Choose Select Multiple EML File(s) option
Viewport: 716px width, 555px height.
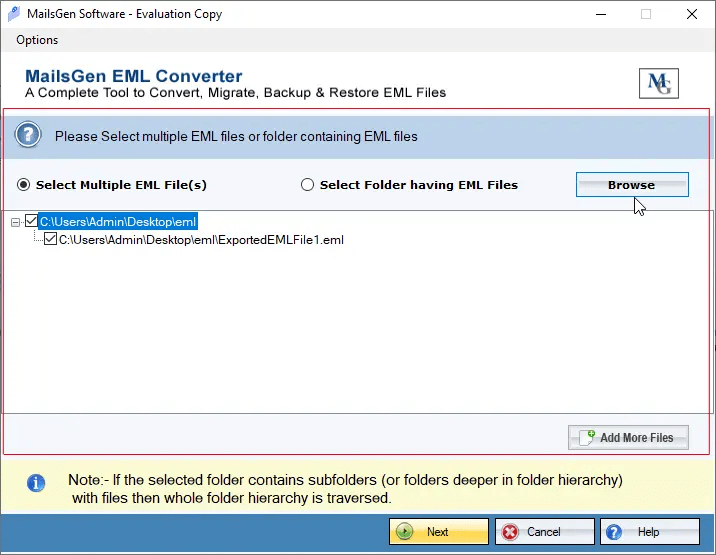25,185
